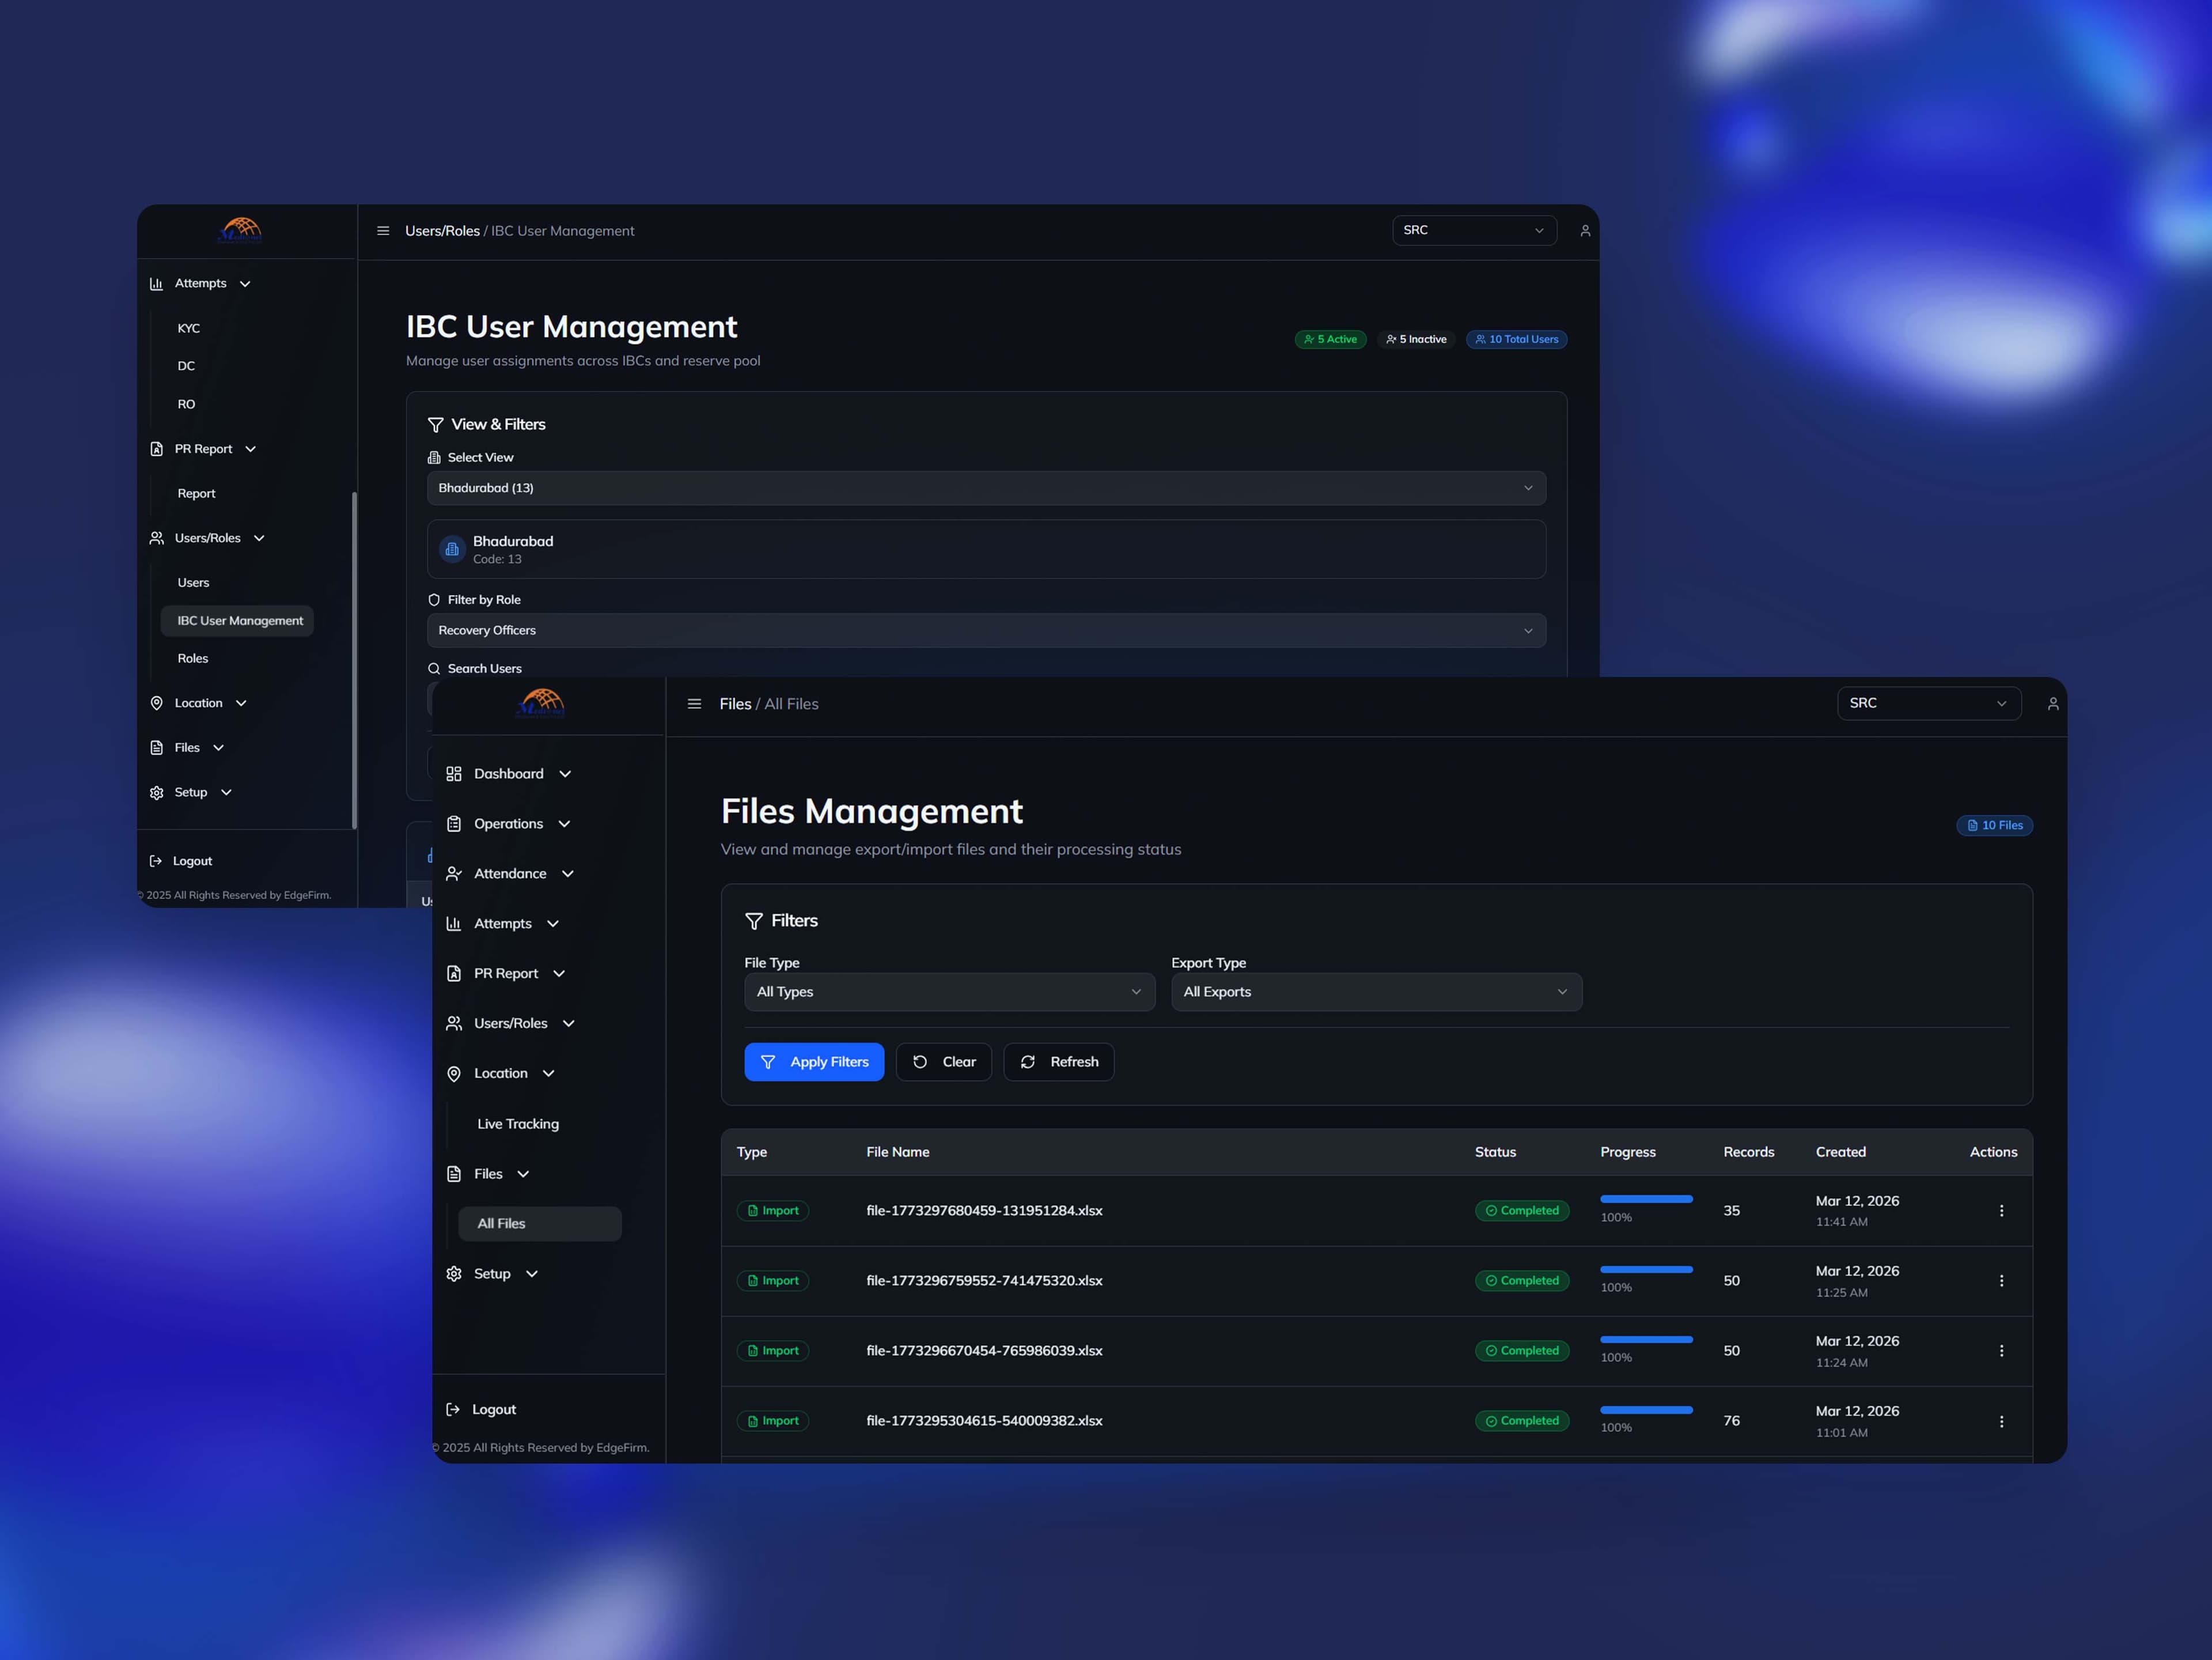This screenshot has height=1660, width=2212.
Task: Open user profile icon in Files window header
Action: (2053, 704)
